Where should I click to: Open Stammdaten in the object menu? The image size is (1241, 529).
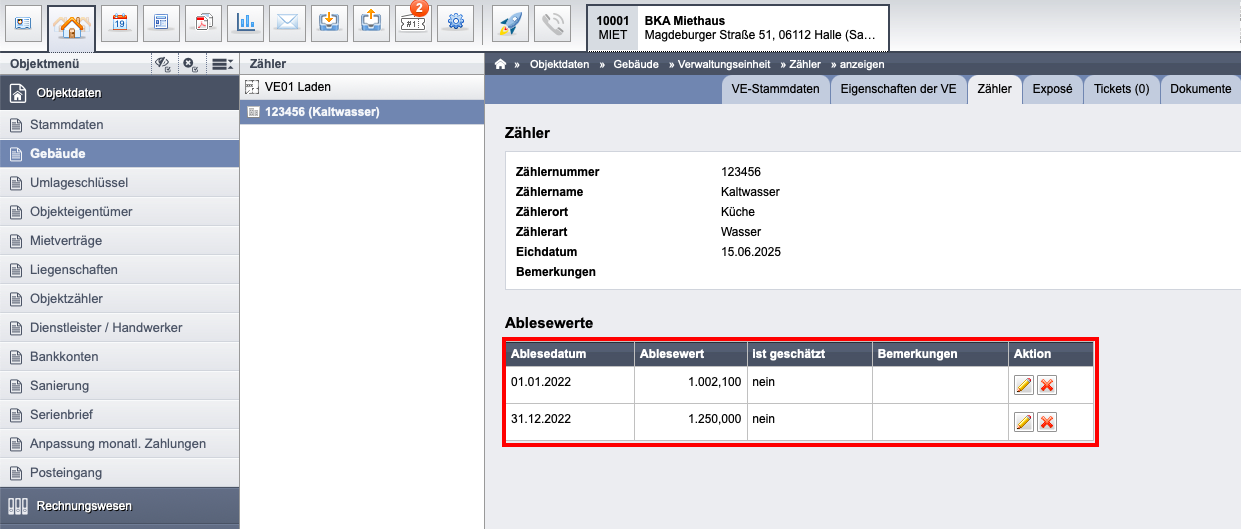pos(120,125)
